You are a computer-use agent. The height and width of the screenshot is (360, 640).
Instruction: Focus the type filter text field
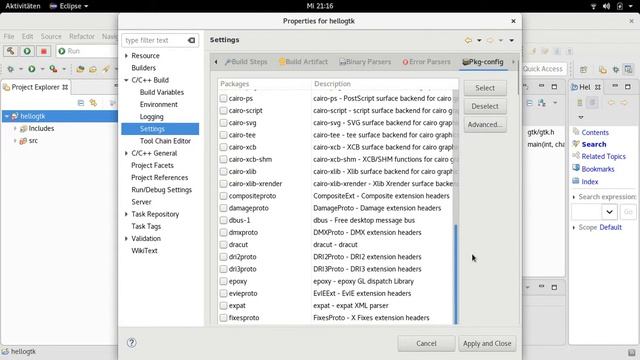click(x=154, y=40)
